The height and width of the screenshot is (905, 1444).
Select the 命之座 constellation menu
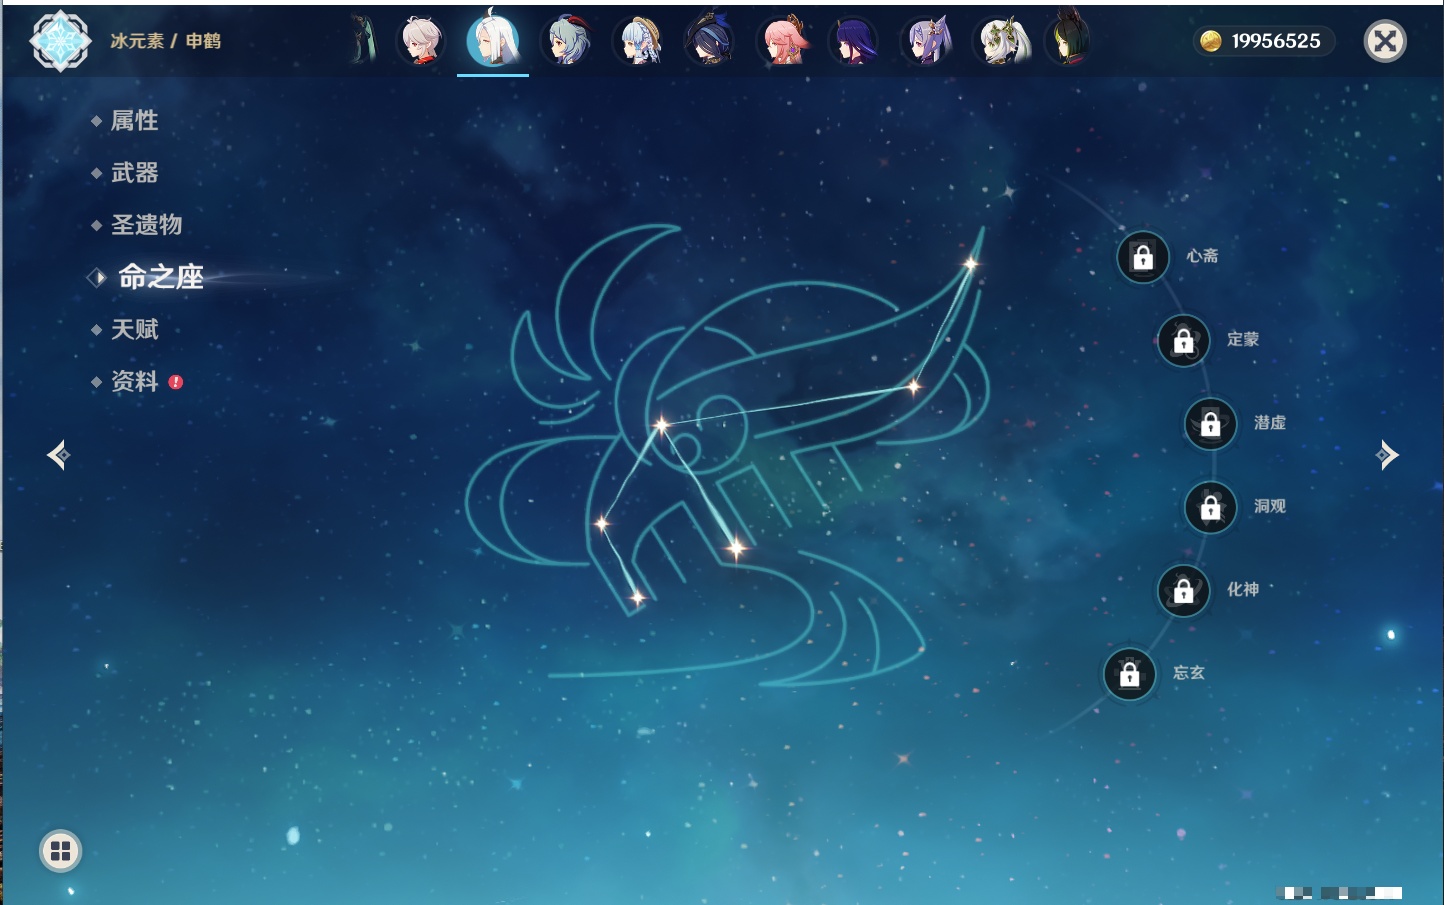[160, 277]
